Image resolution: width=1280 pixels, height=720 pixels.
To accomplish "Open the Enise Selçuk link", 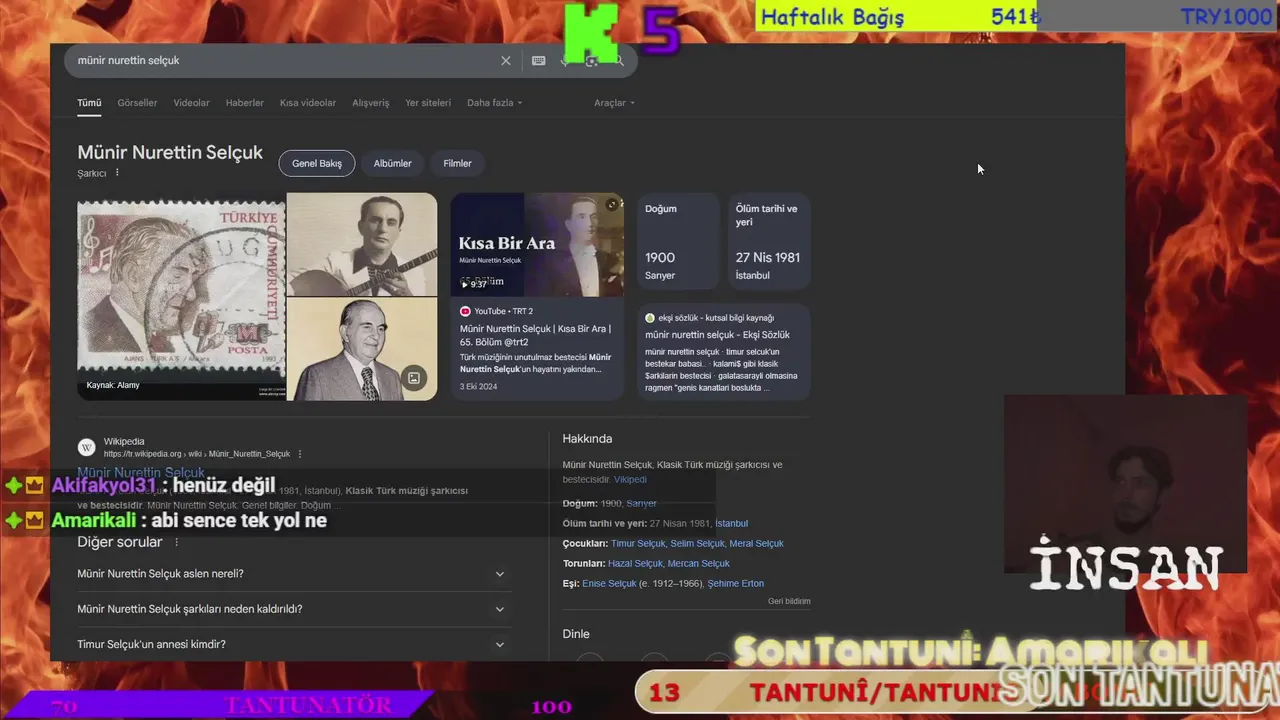I will [x=609, y=584].
